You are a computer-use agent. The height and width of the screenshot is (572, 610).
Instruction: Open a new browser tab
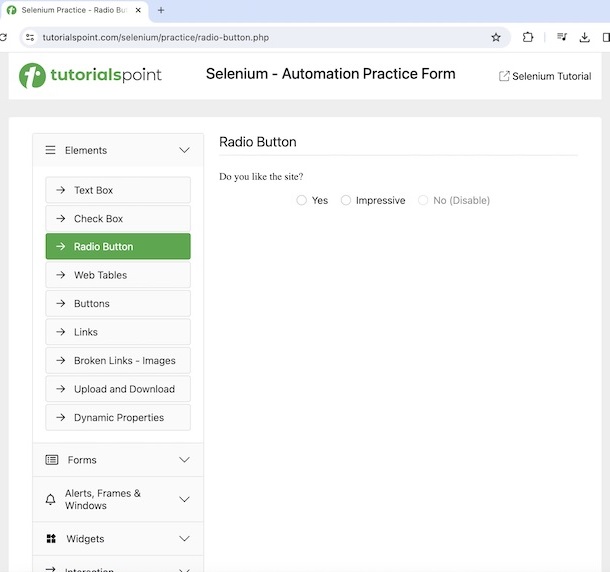[161, 10]
